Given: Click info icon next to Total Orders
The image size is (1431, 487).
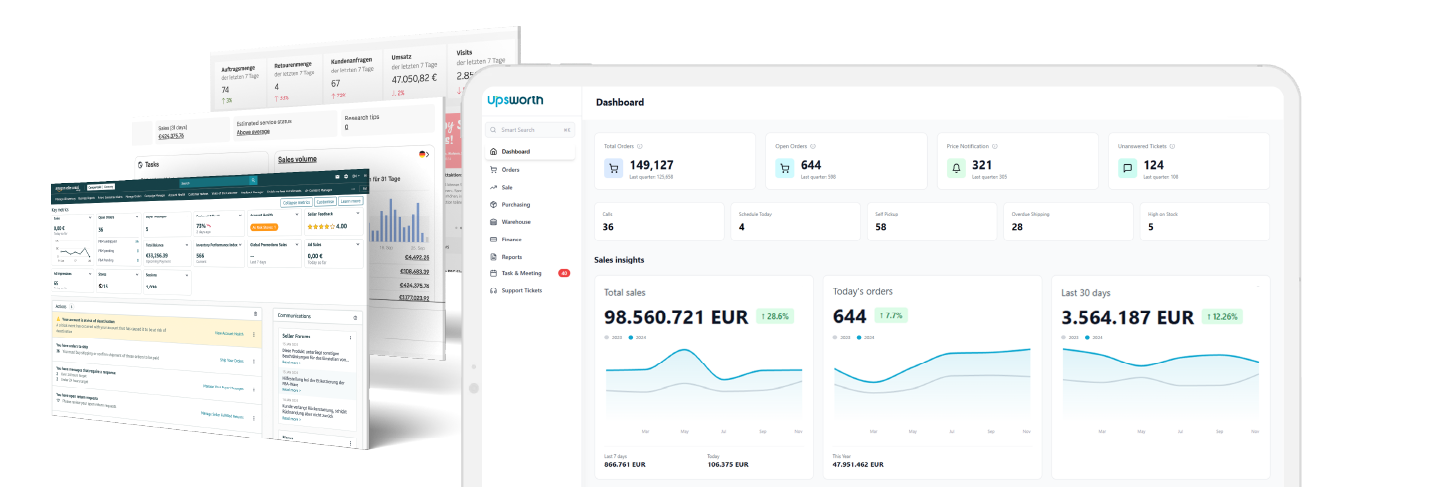Looking at the screenshot, I should (640, 146).
